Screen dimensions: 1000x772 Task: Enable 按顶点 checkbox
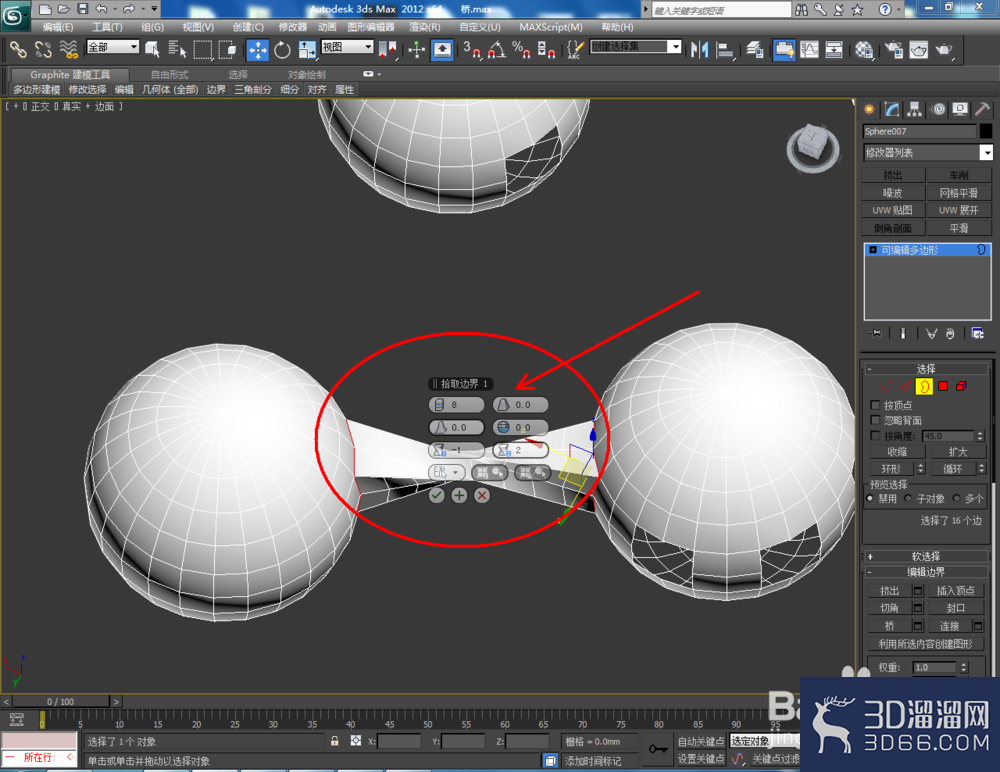(875, 405)
